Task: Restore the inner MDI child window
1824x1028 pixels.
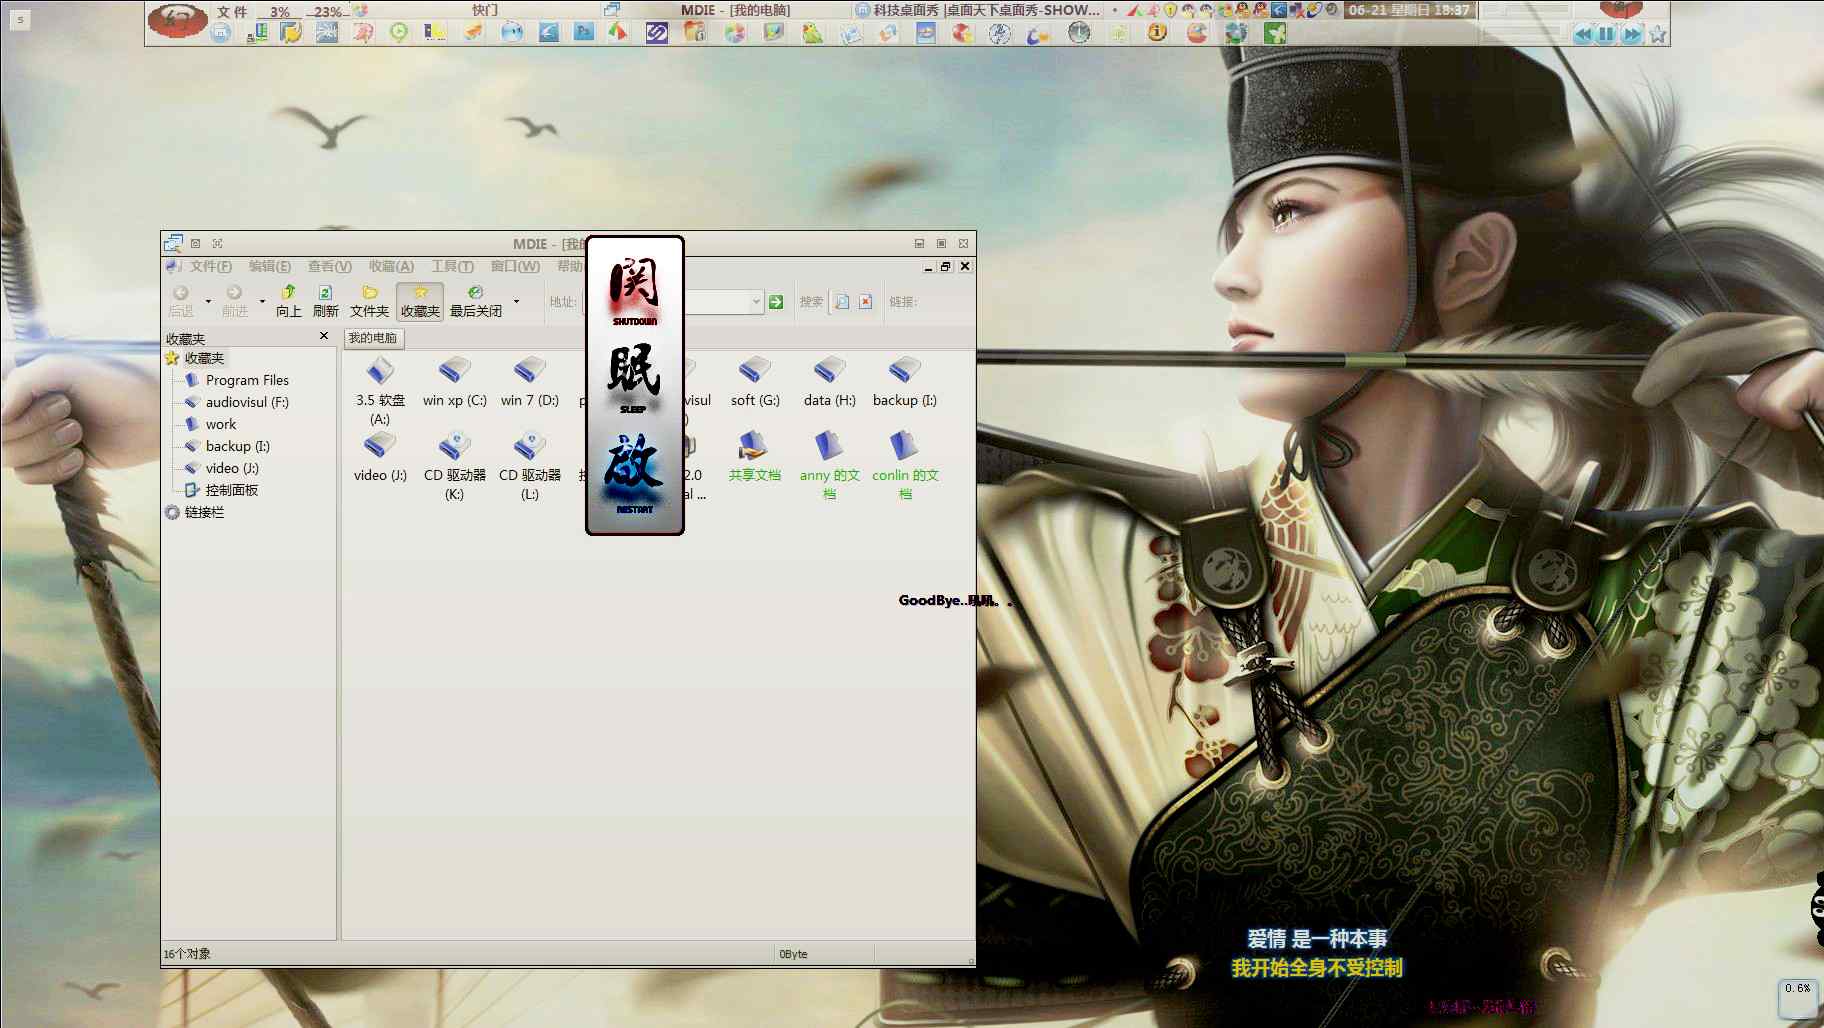Action: click(945, 266)
